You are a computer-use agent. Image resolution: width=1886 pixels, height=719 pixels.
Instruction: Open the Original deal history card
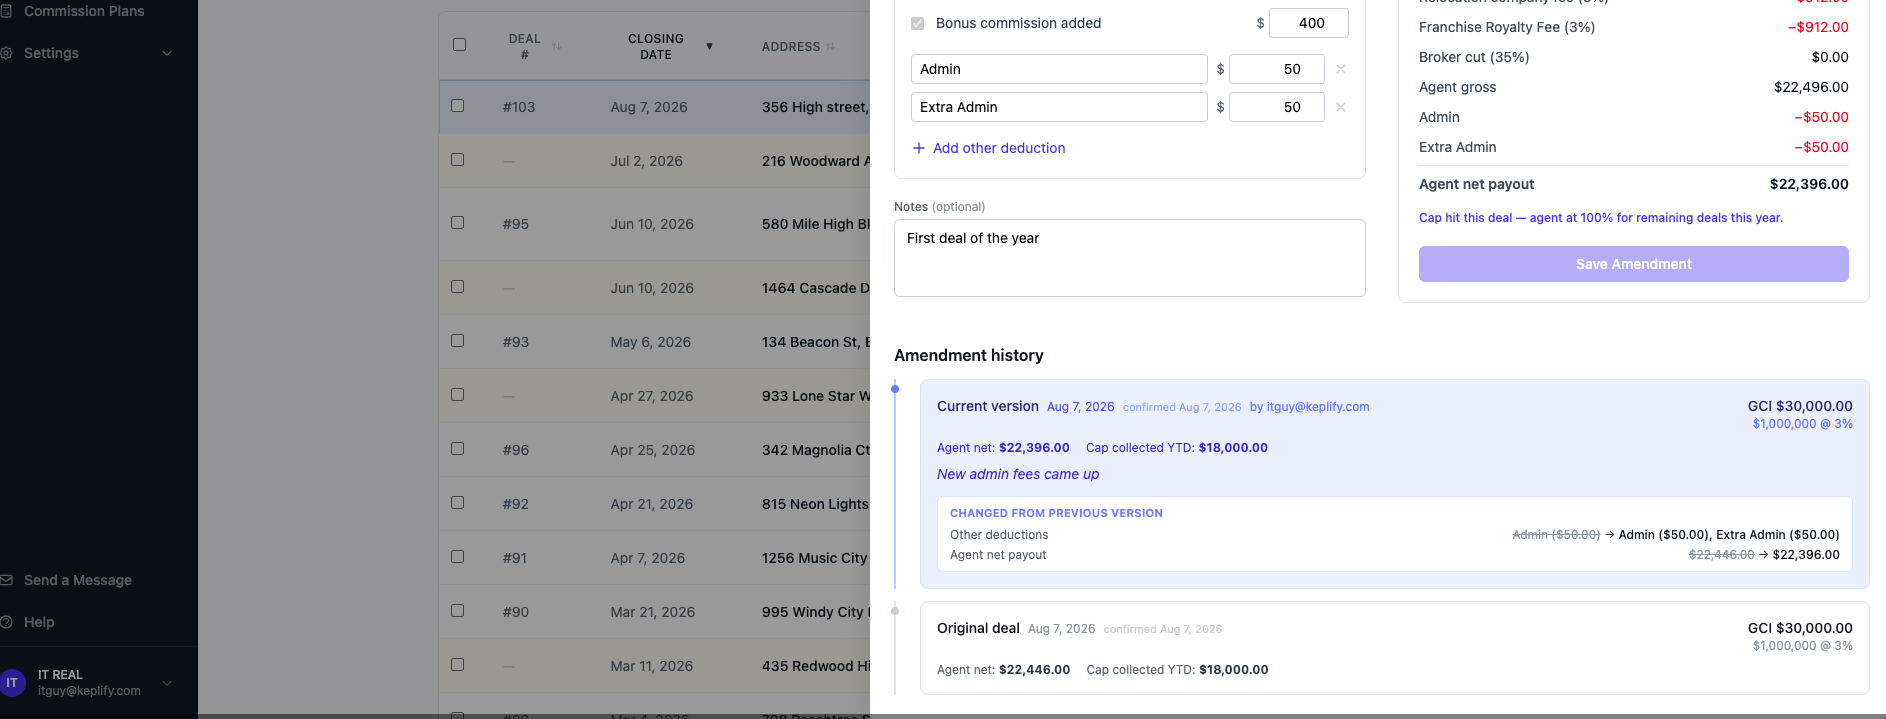point(1394,648)
